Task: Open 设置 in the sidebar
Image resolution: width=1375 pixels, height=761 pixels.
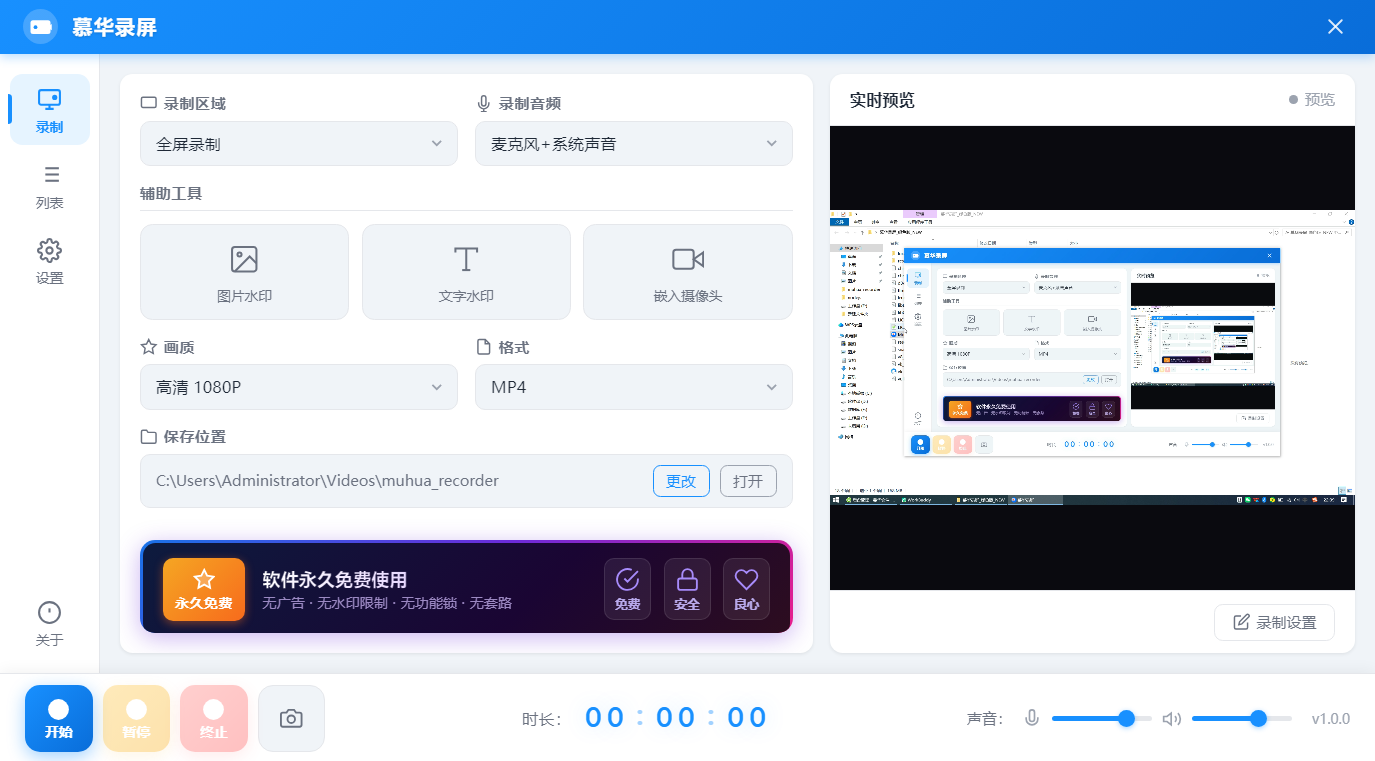Action: click(49, 262)
